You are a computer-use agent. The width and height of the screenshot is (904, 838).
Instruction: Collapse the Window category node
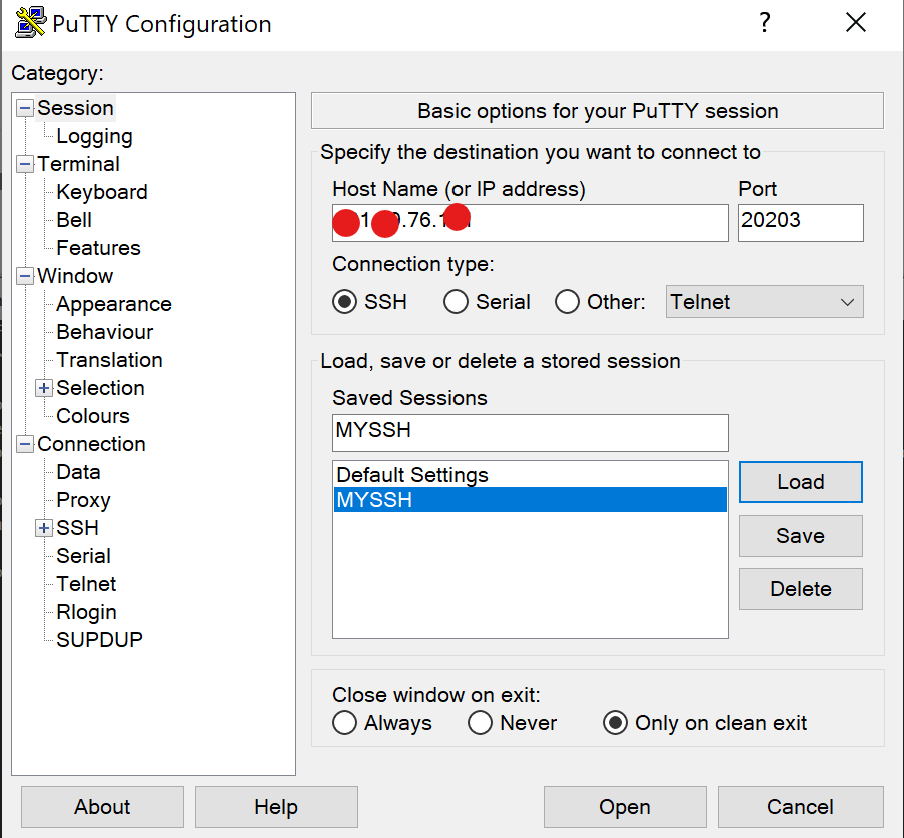(x=24, y=276)
